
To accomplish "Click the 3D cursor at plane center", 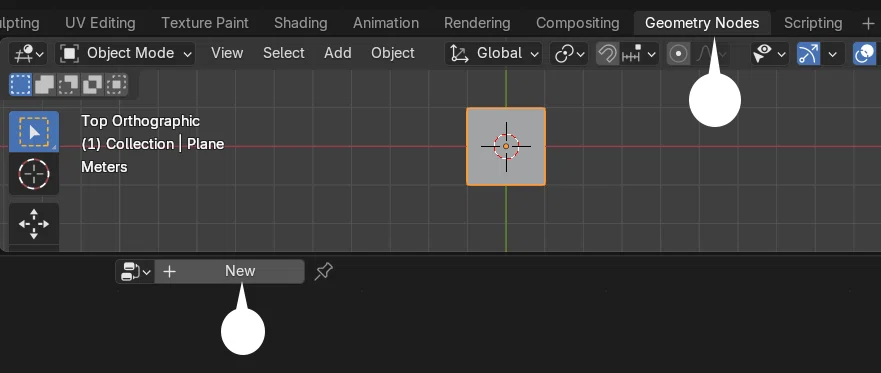I will (506, 146).
